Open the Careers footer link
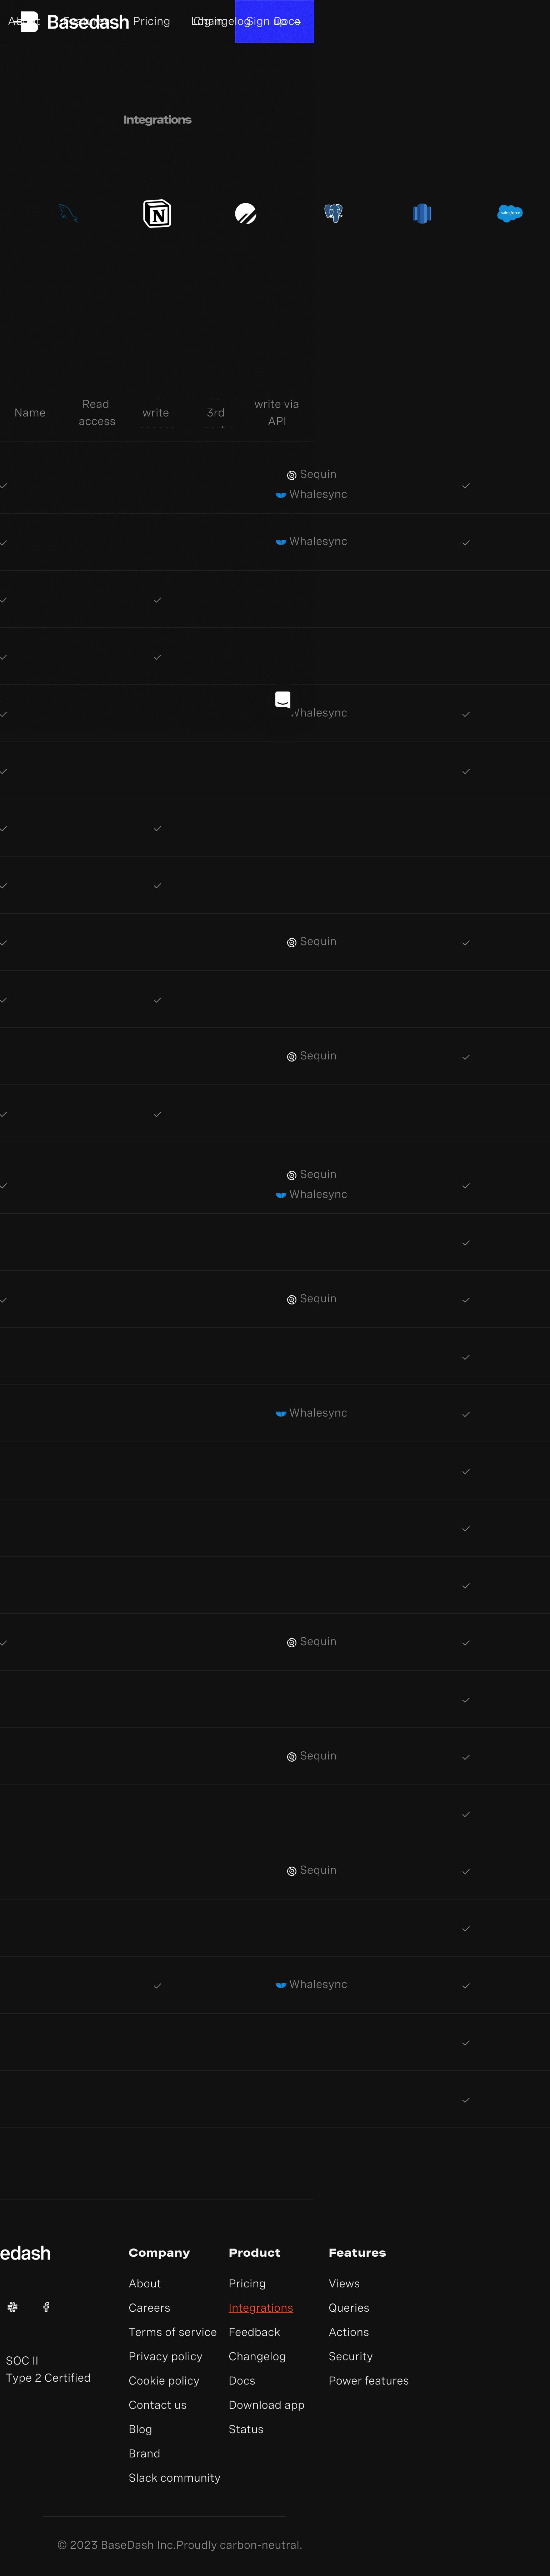The height and width of the screenshot is (2576, 550). point(149,2308)
